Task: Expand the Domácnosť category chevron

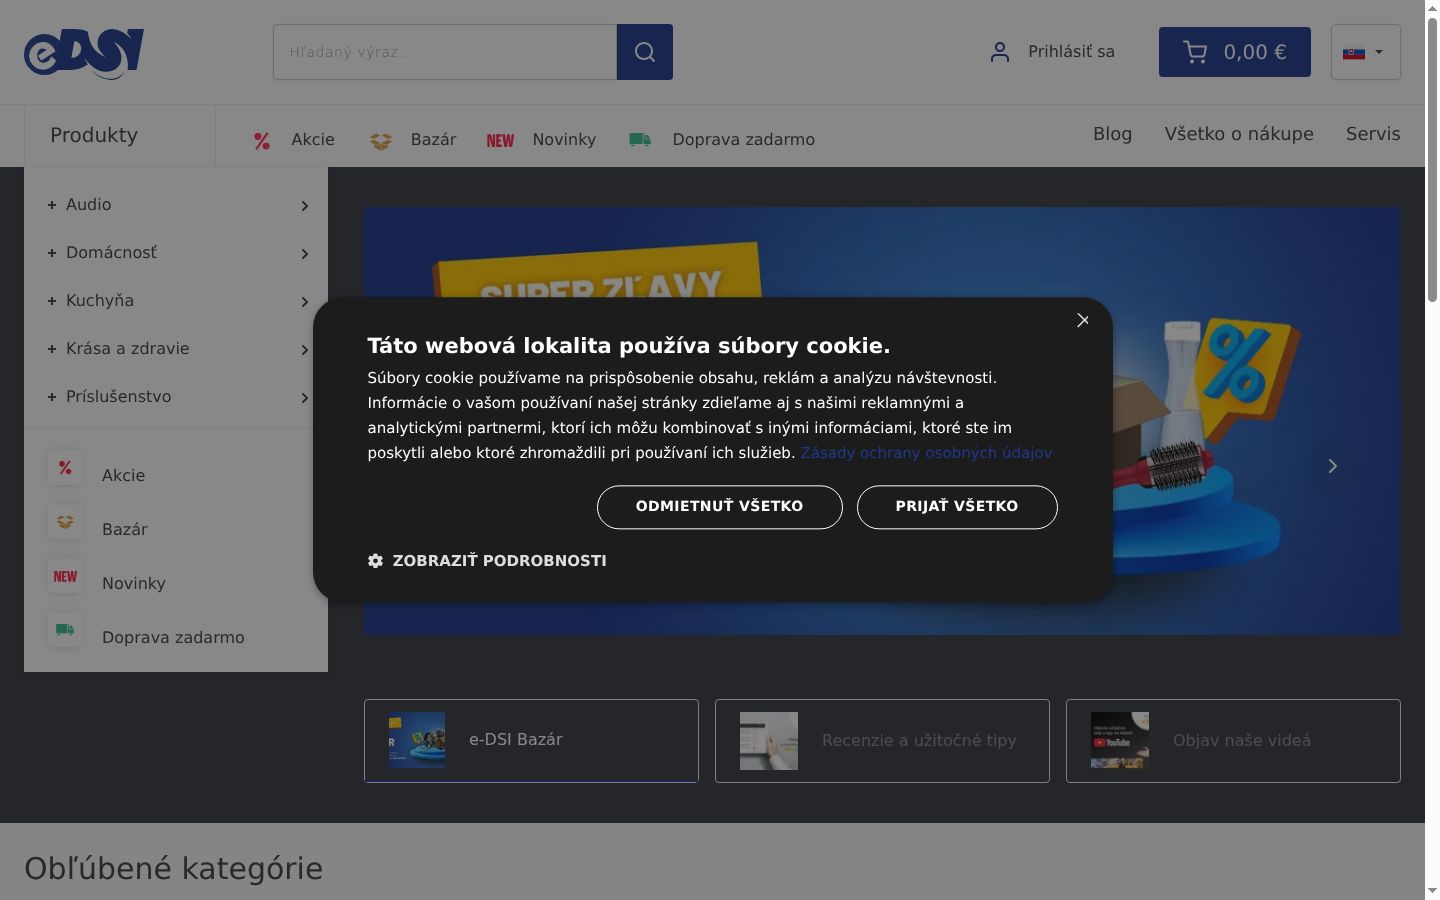Action: point(305,254)
